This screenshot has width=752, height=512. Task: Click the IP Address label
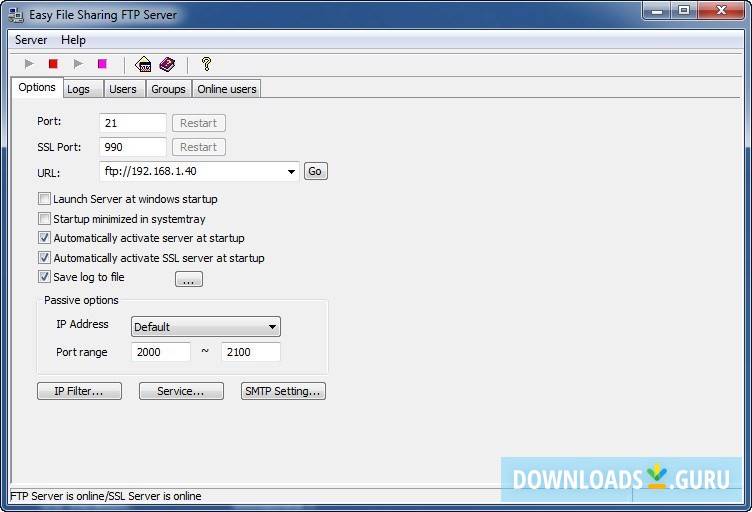pyautogui.click(x=82, y=324)
